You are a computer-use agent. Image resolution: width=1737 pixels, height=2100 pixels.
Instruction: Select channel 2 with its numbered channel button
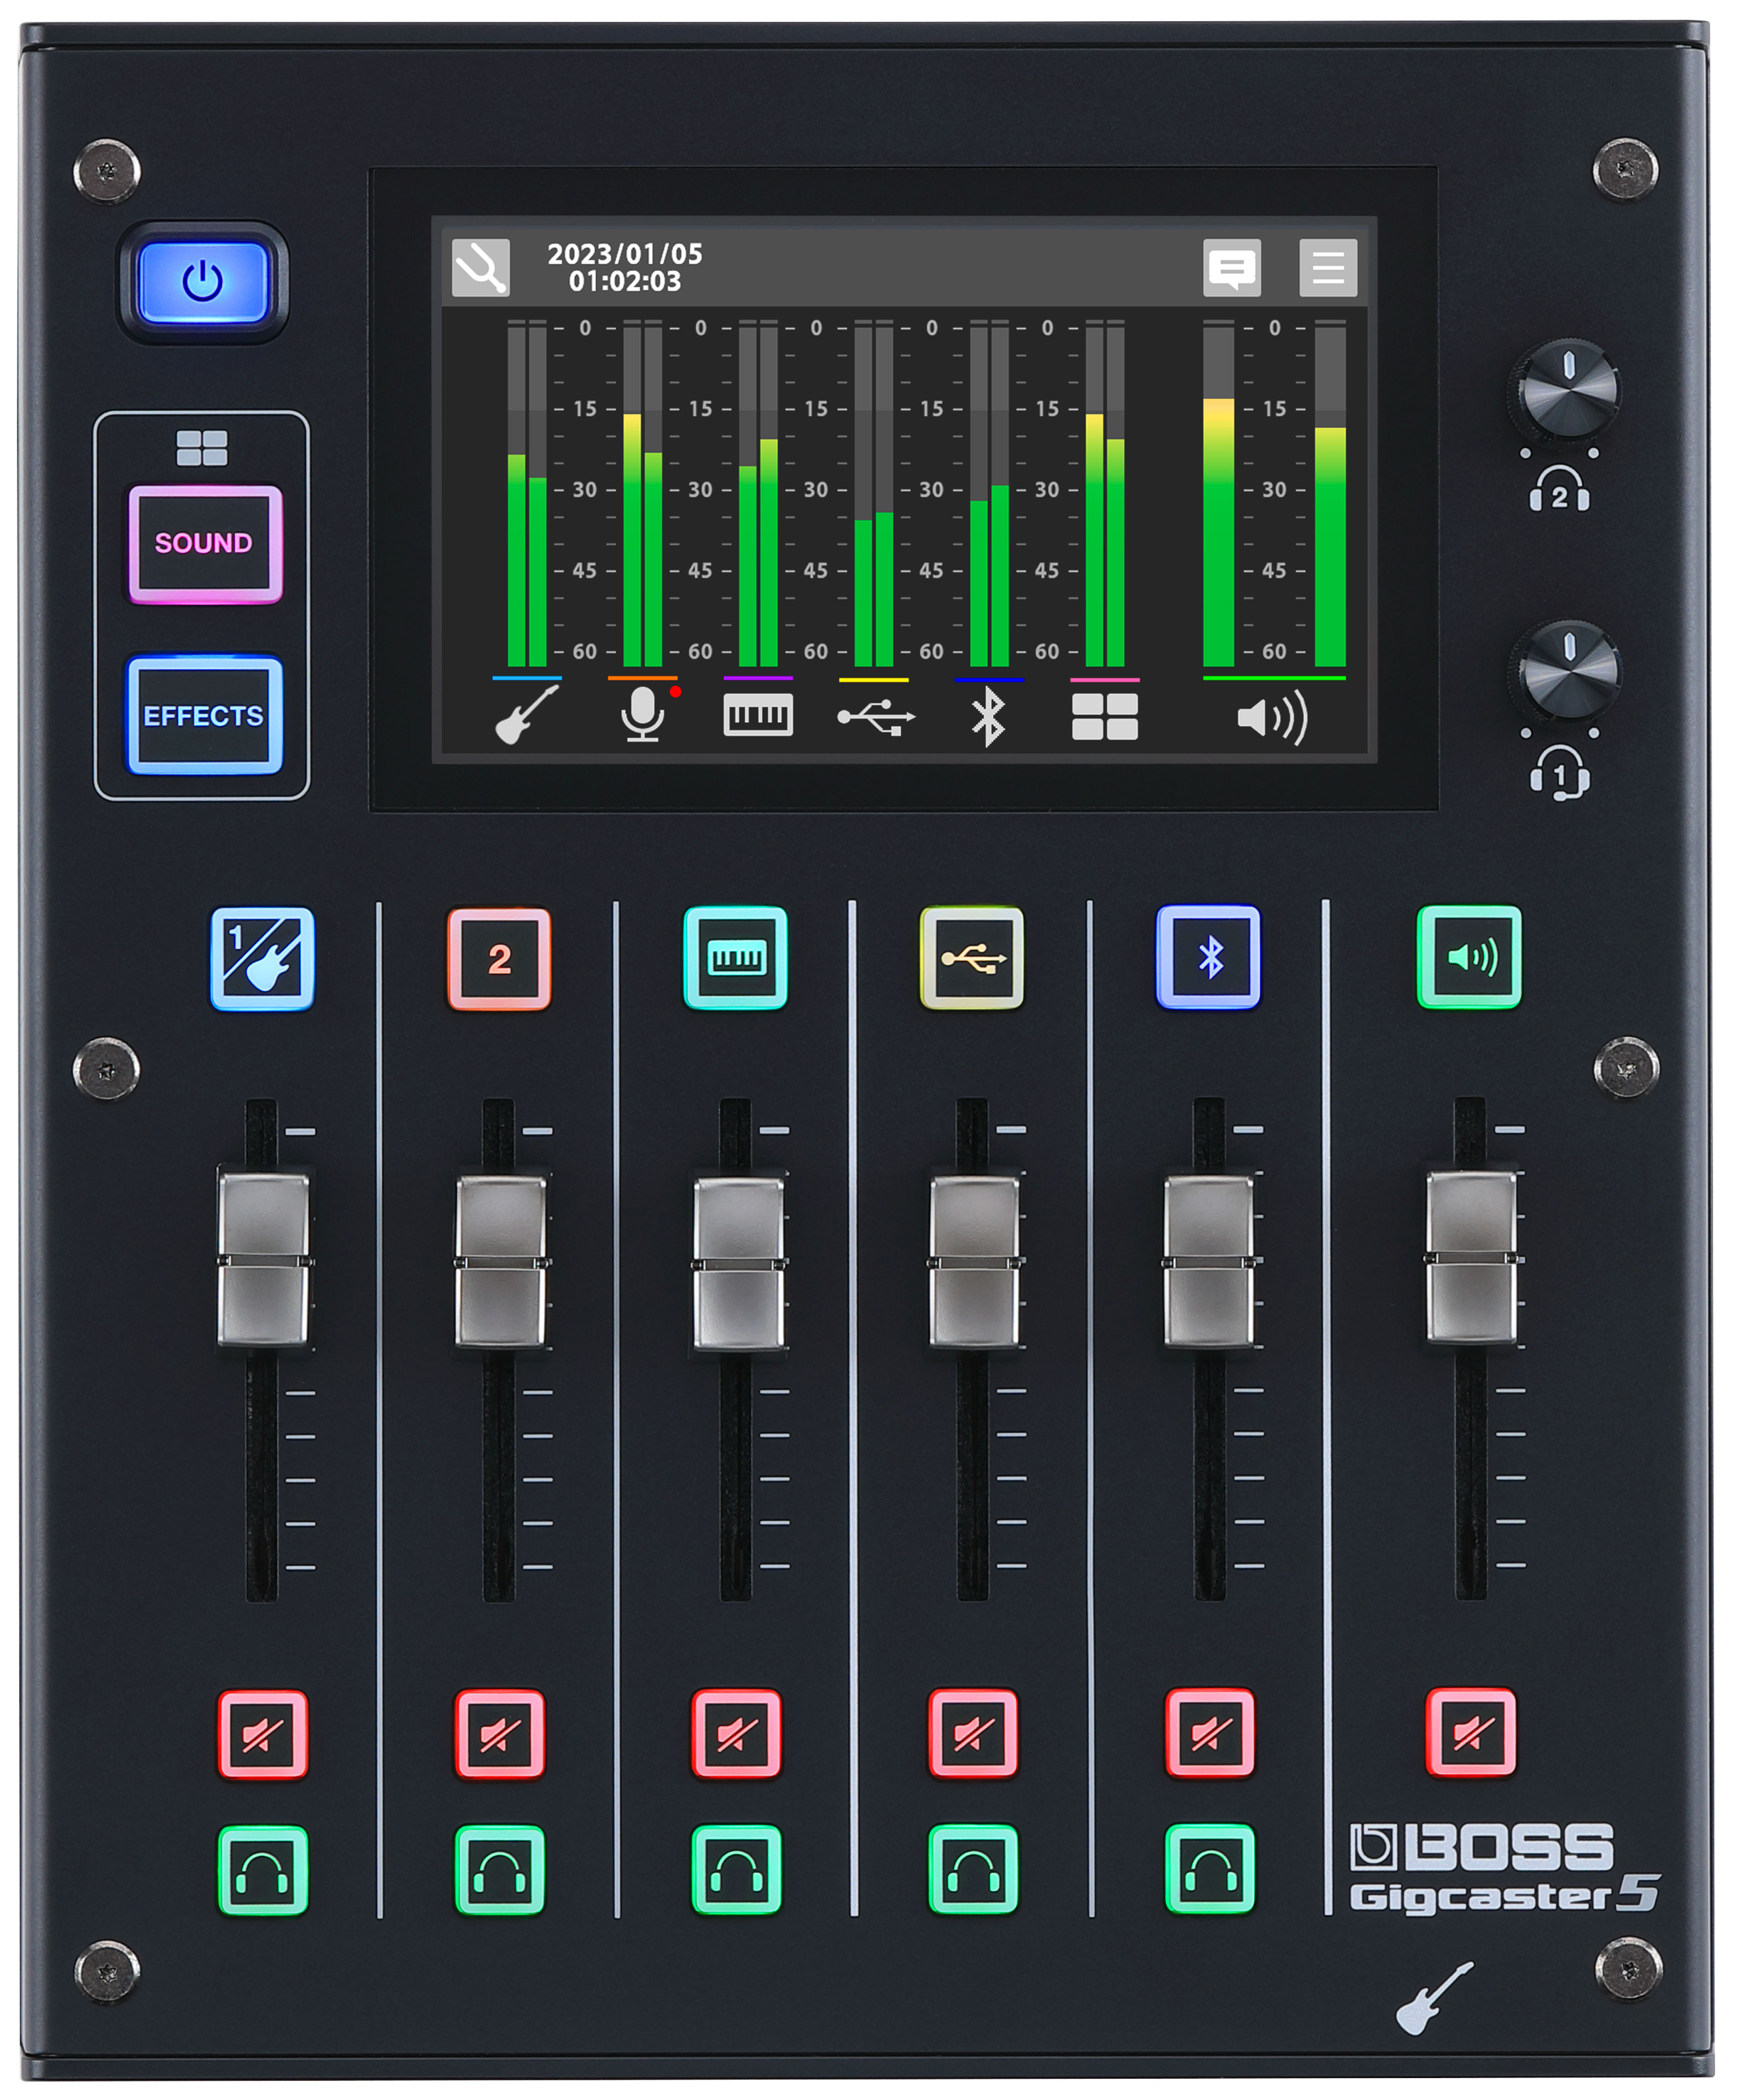499,957
